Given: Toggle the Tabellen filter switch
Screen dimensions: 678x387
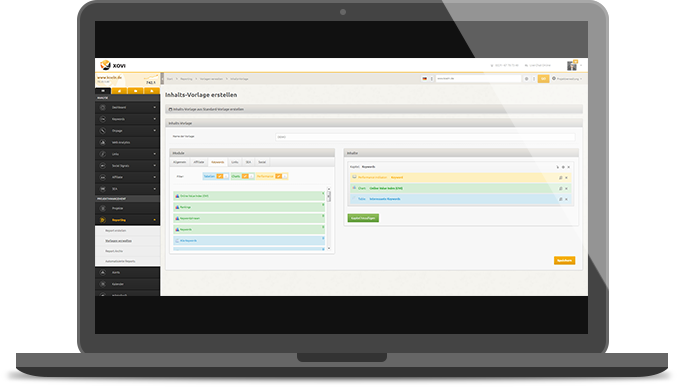Looking at the screenshot, I should coord(222,176).
